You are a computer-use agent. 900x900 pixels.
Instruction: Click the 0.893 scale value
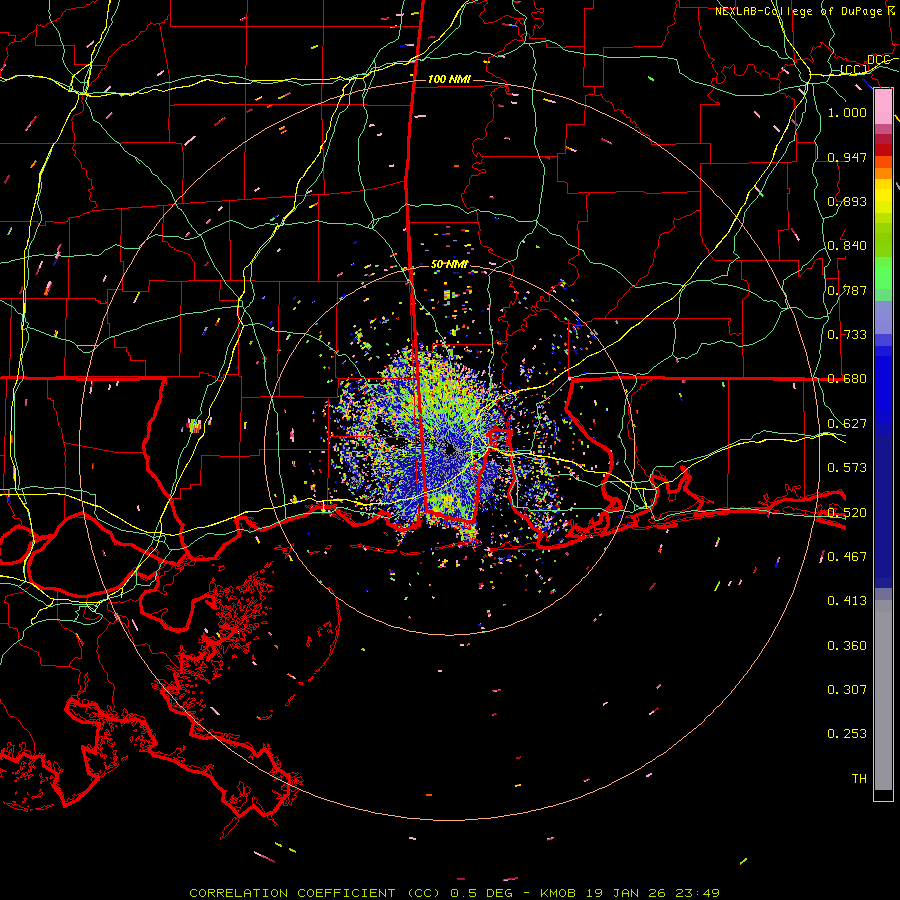(x=847, y=201)
